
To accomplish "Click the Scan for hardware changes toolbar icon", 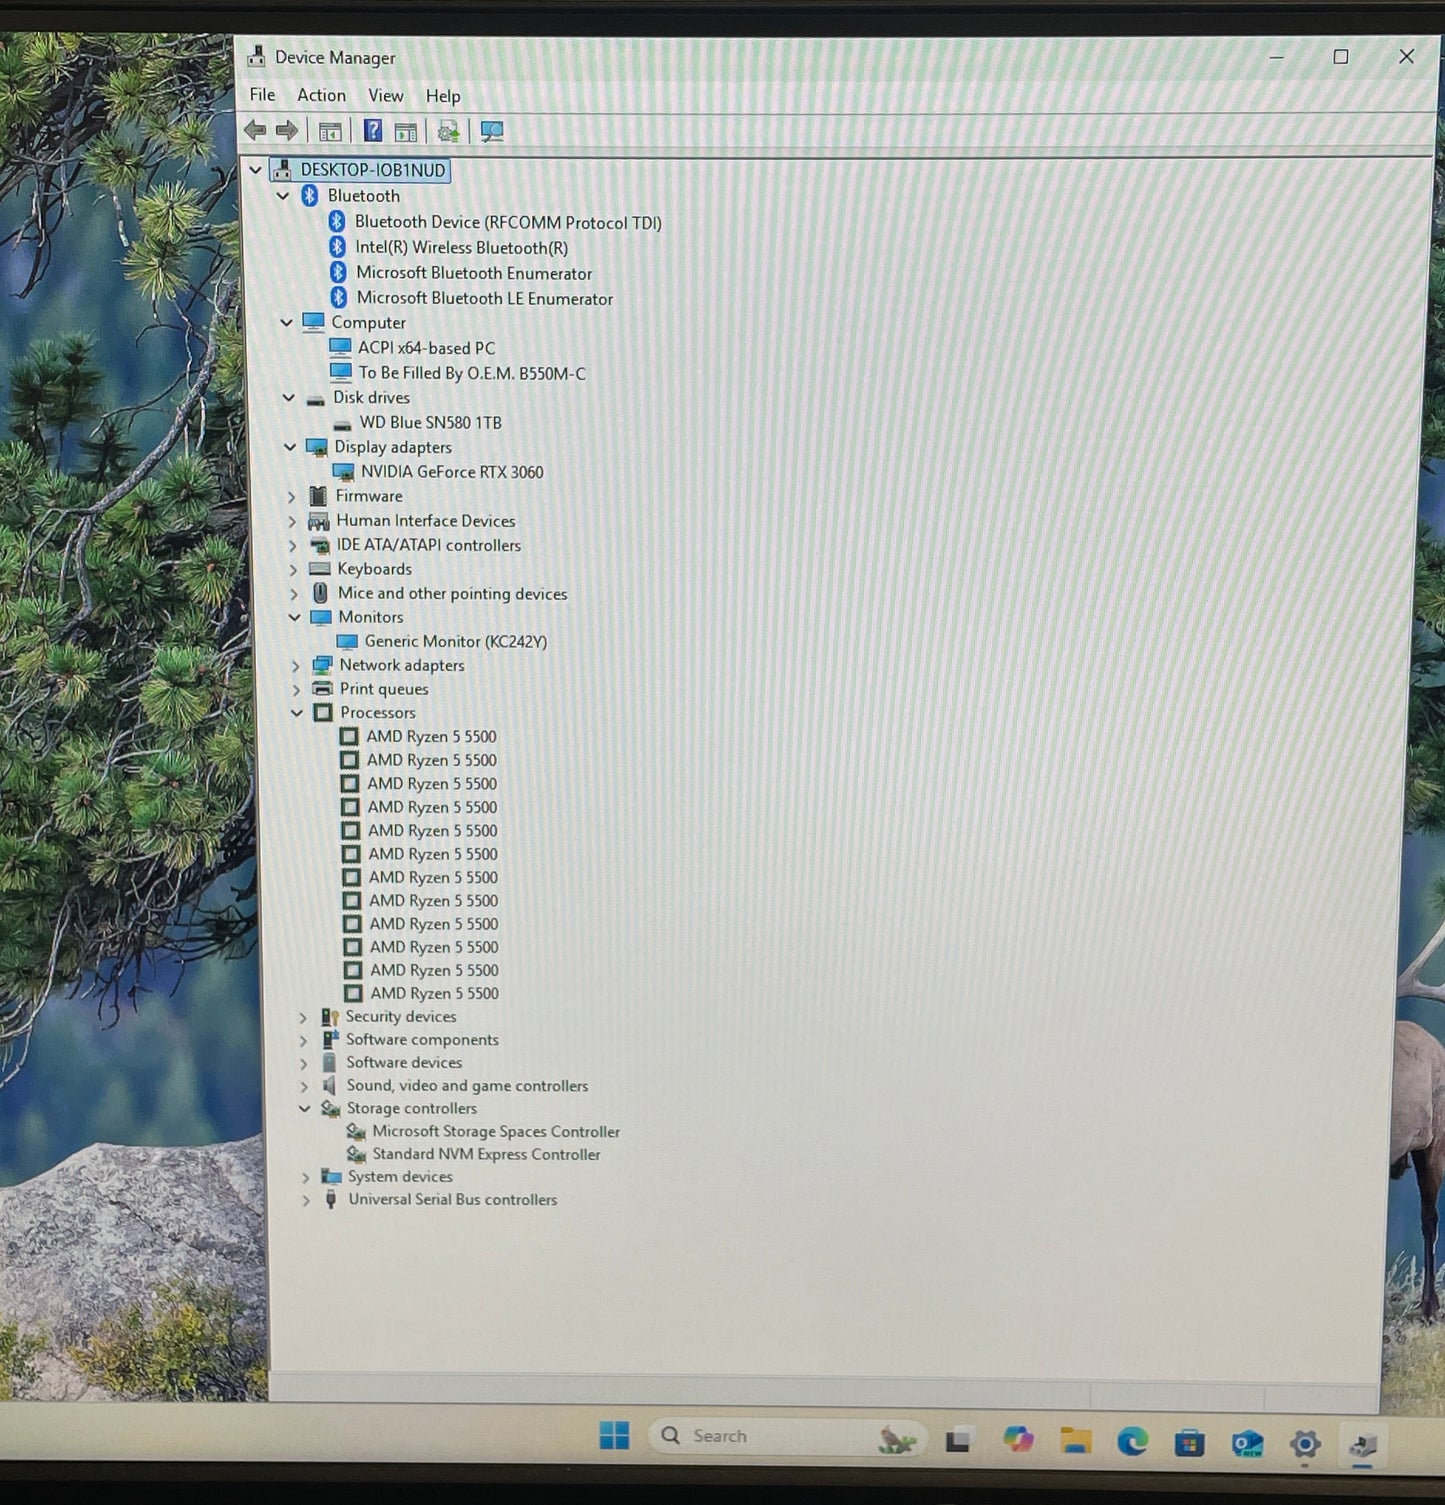I will tap(492, 131).
